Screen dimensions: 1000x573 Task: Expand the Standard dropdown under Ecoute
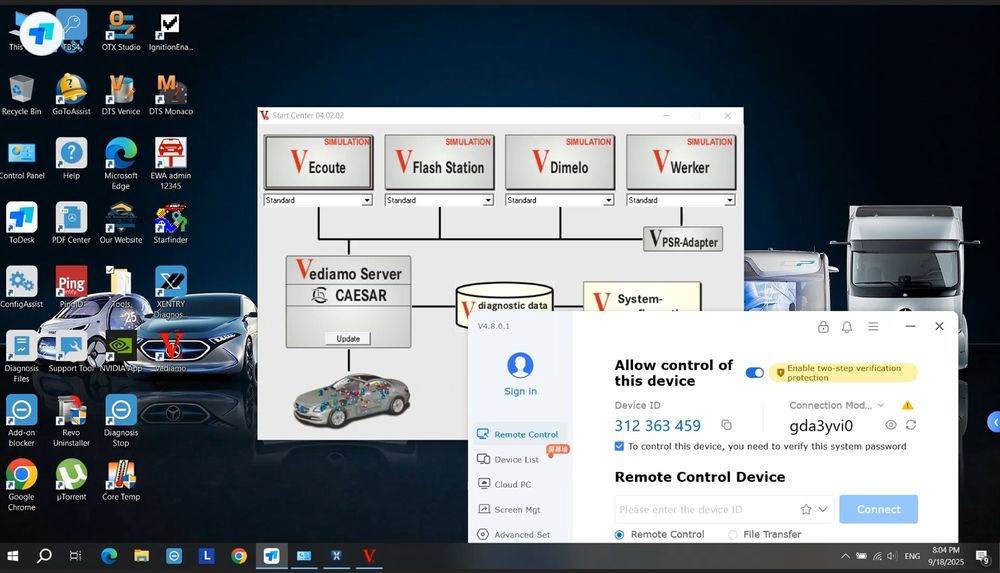[367, 200]
